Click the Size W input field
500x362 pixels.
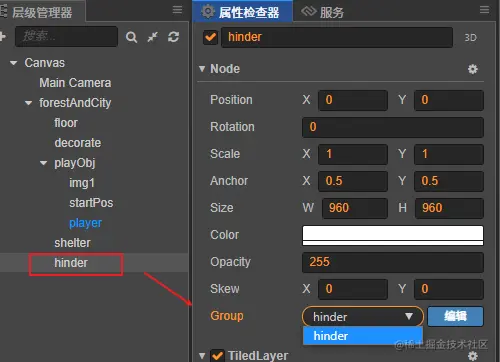pos(355,208)
